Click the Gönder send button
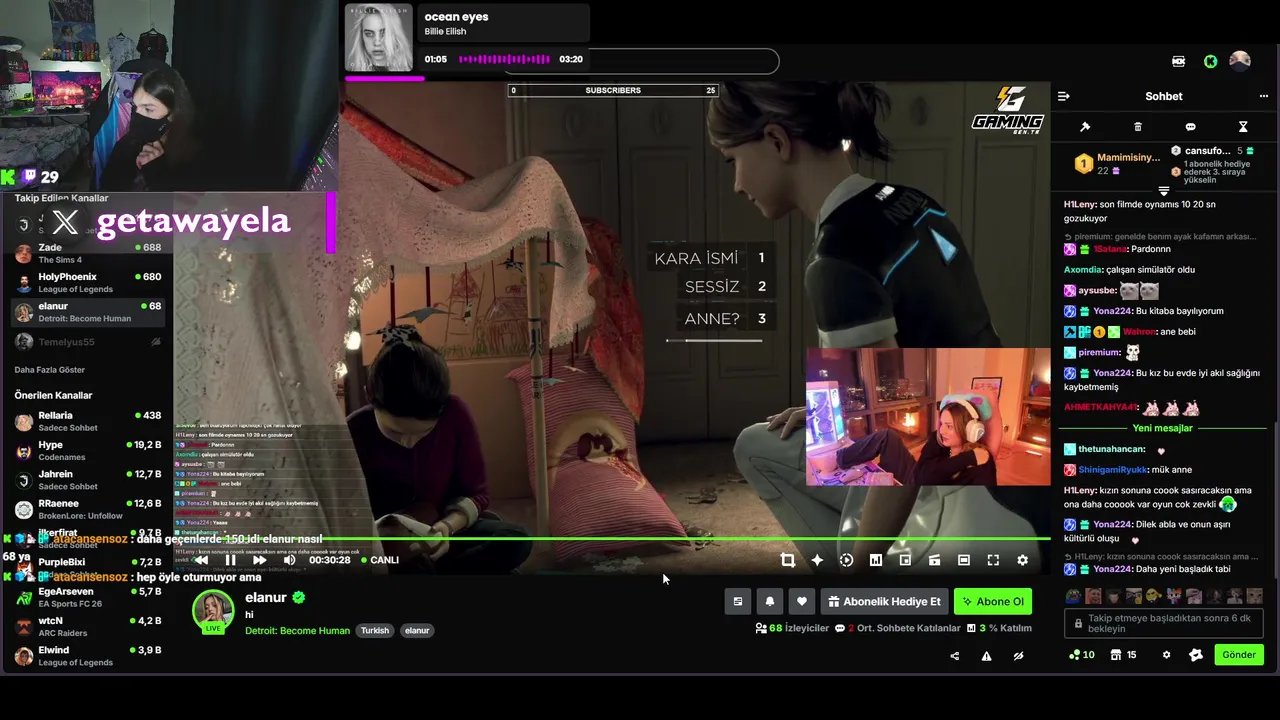Viewport: 1280px width, 720px height. [x=1239, y=655]
